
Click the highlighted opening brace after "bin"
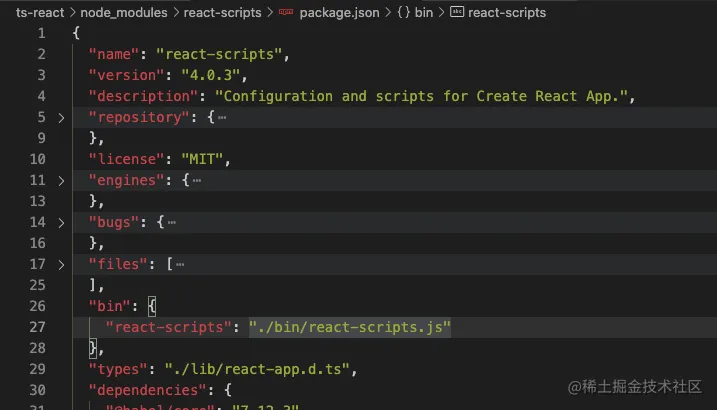152,306
